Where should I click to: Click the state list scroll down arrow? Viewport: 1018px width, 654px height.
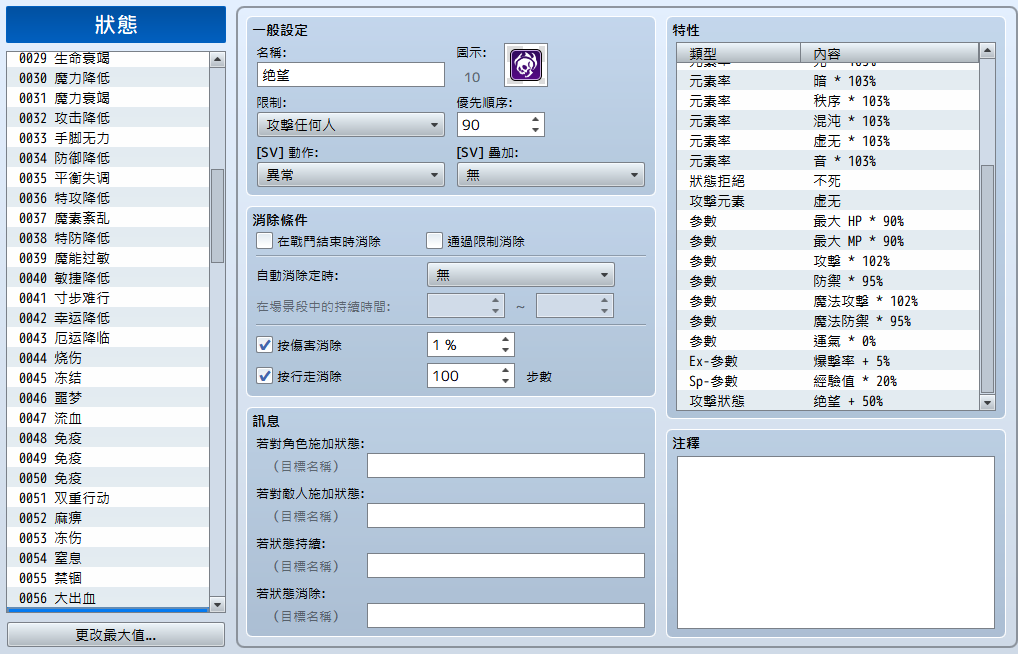pos(217,604)
